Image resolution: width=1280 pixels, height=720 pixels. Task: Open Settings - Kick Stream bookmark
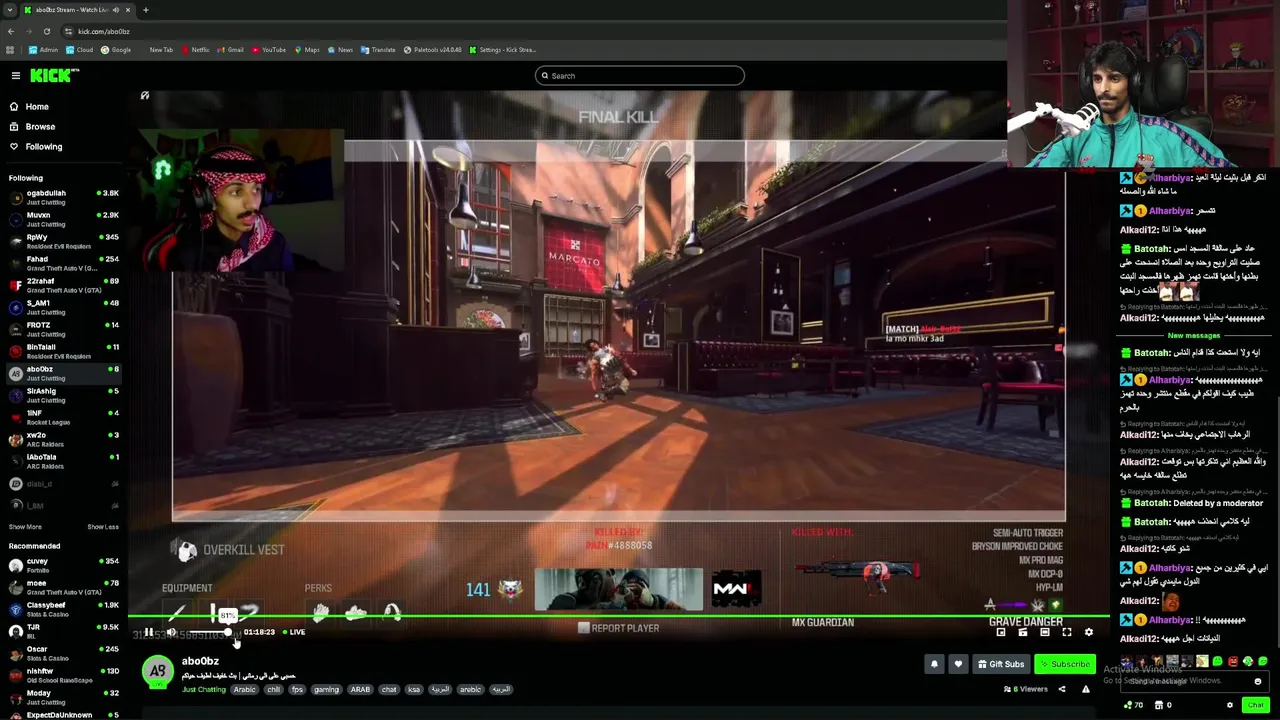pos(503,49)
